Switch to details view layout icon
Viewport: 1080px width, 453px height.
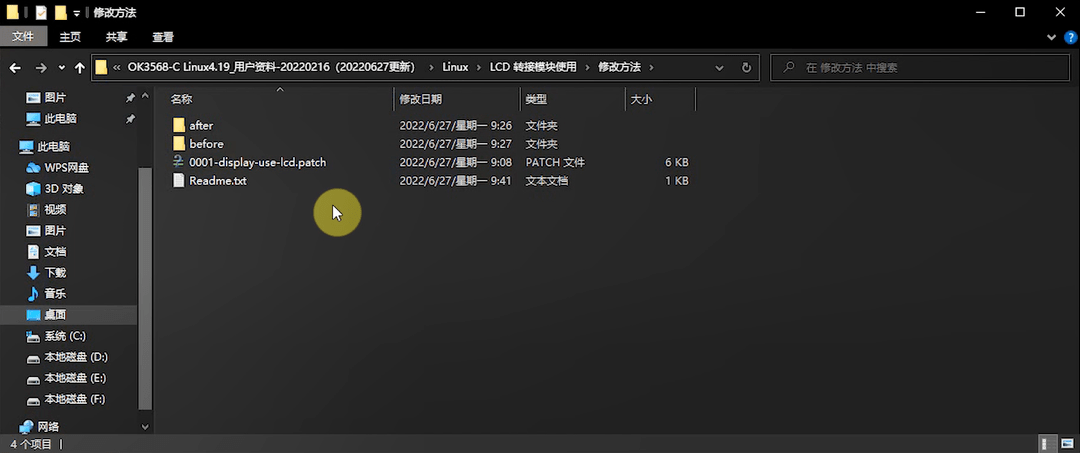(1046, 444)
